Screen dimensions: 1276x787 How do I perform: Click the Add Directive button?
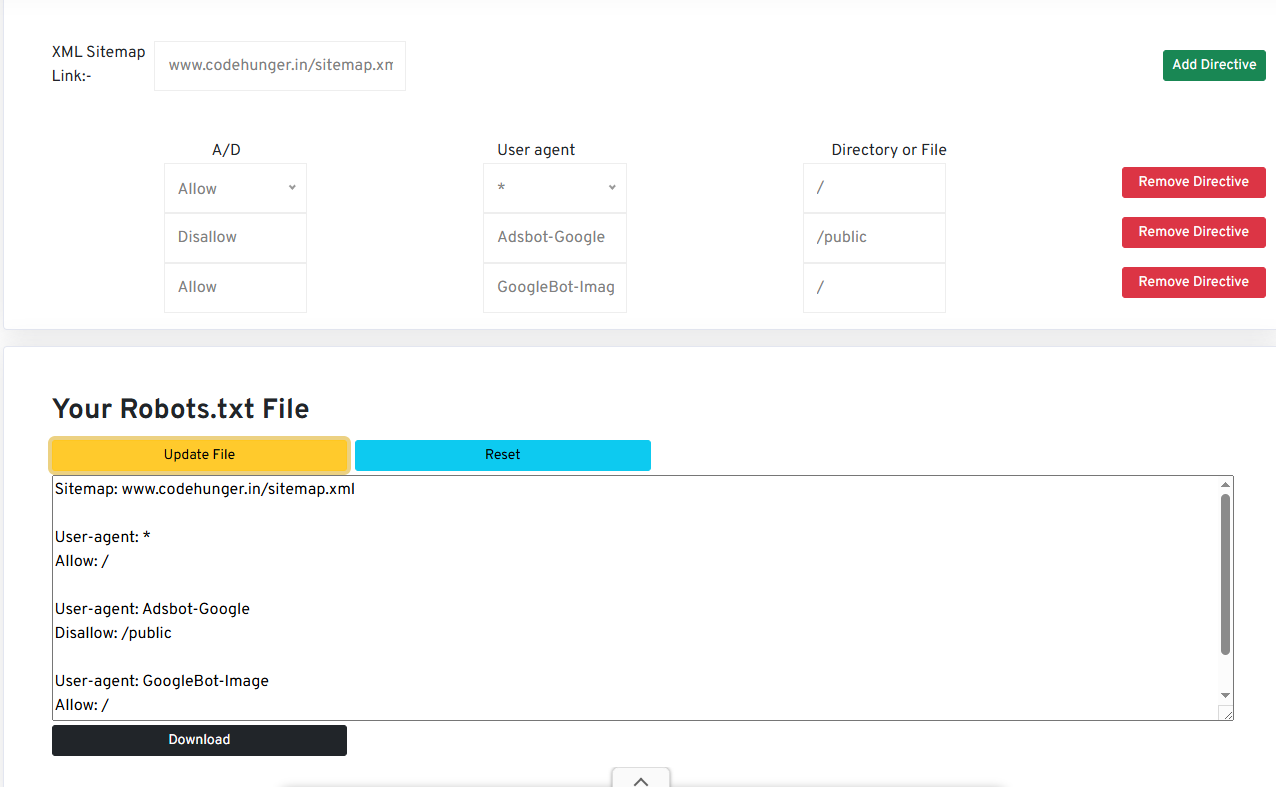click(x=1213, y=64)
